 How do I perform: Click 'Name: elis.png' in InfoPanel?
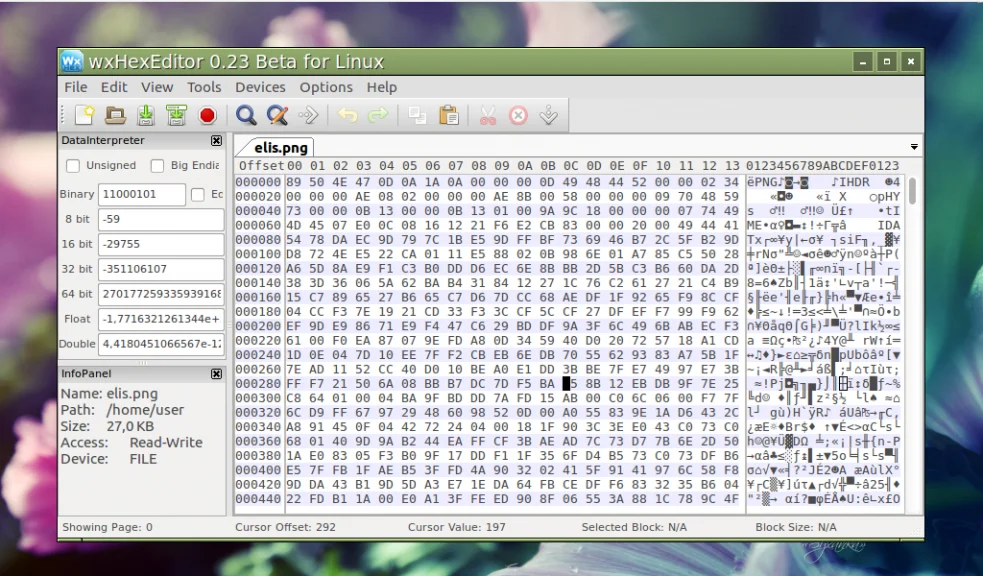tap(109, 394)
